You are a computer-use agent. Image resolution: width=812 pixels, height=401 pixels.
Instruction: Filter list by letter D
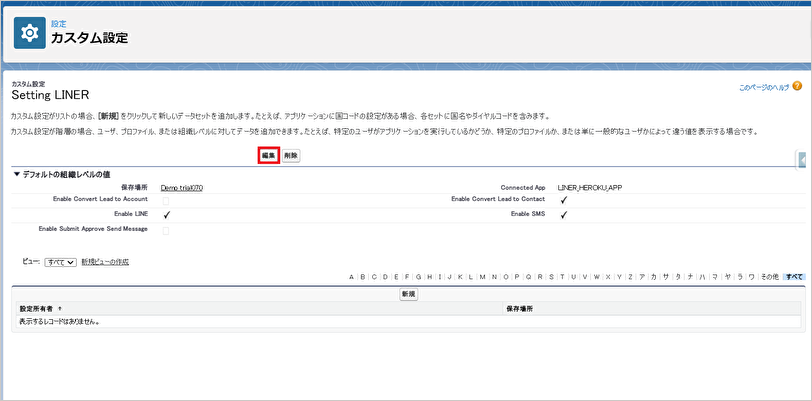[x=385, y=277]
